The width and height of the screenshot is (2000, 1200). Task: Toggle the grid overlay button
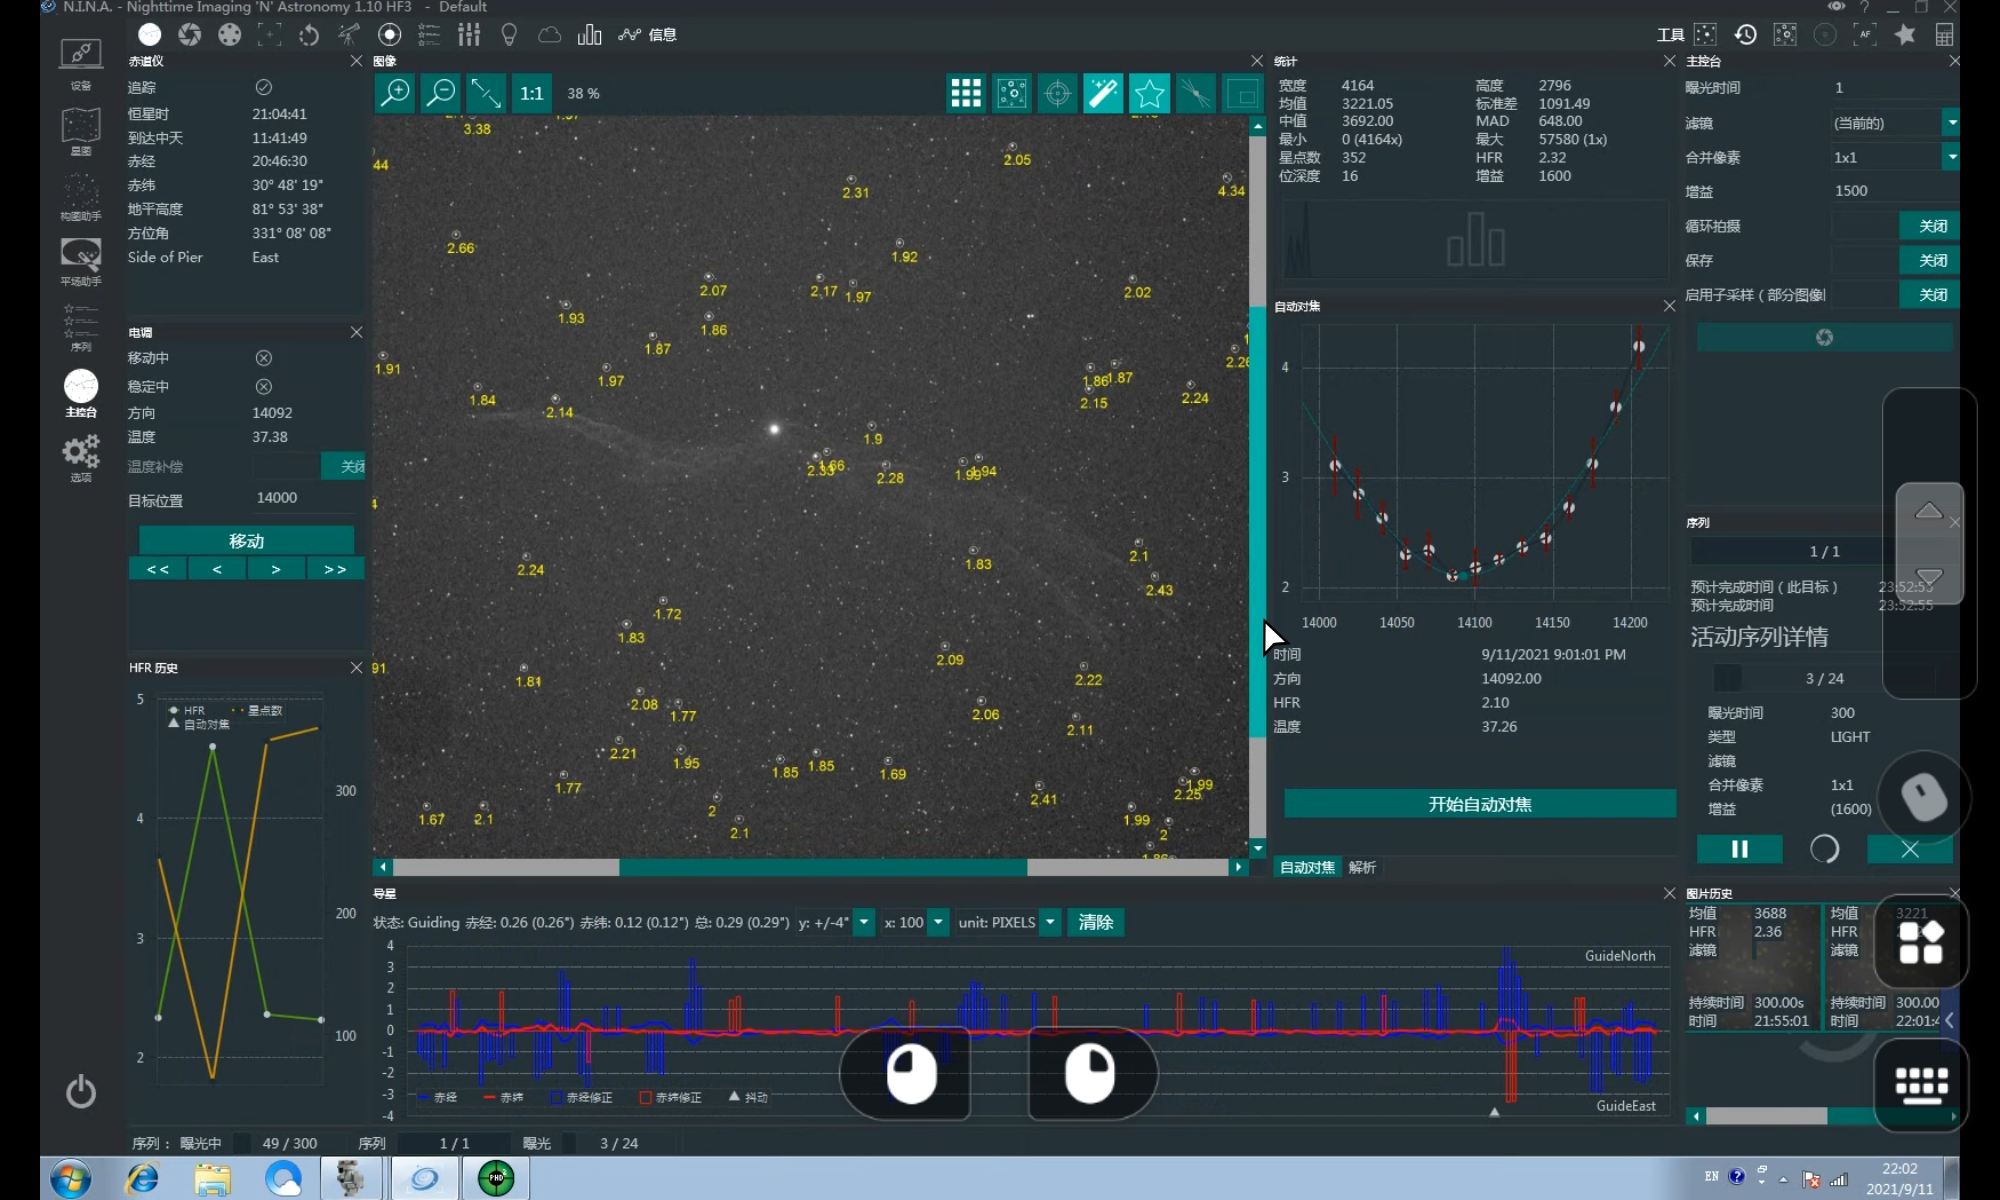pos(966,93)
